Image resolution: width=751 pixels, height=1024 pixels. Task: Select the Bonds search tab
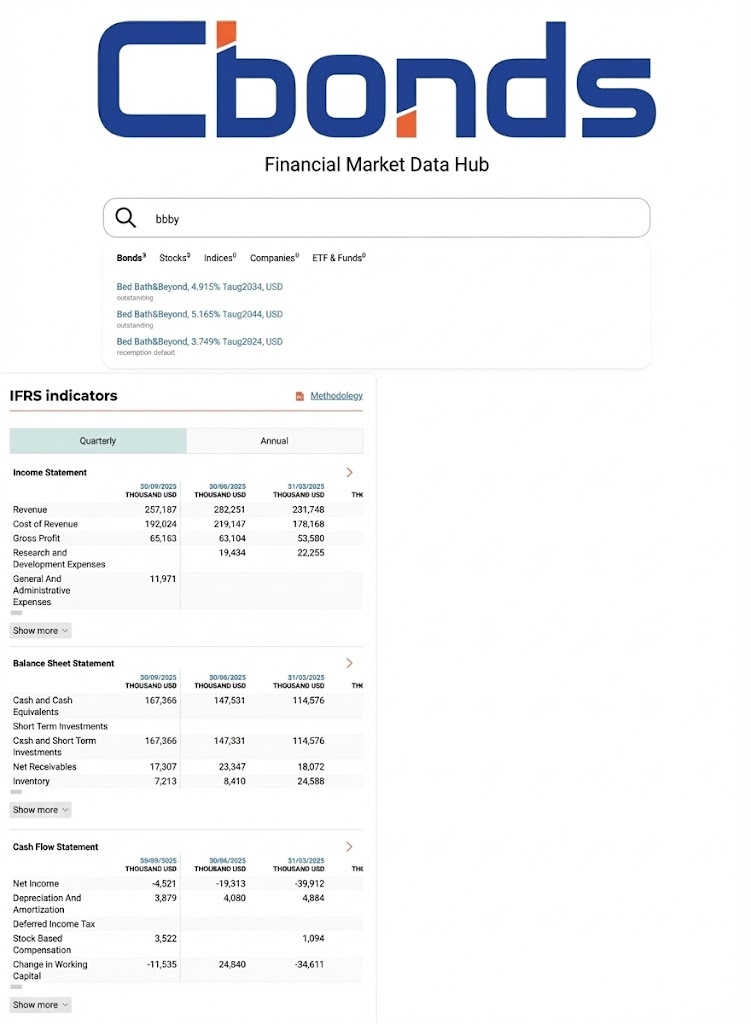(x=131, y=258)
